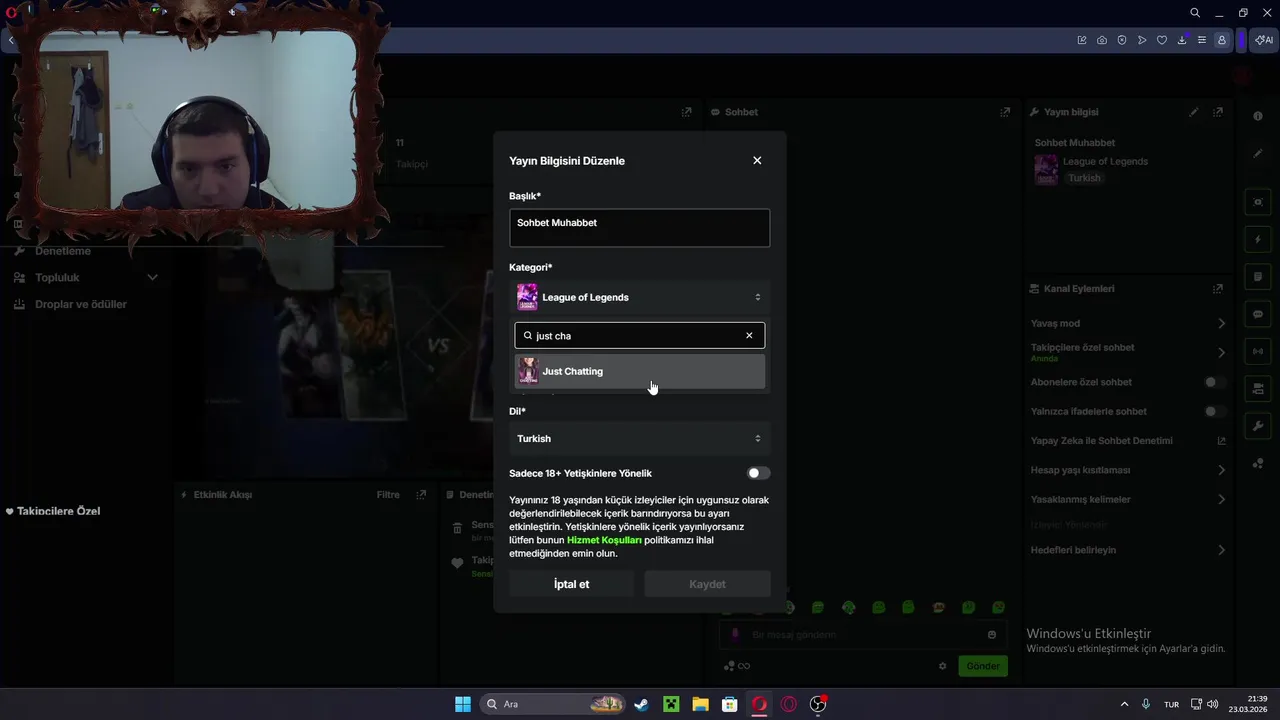Open the Hizmet Koşulları link

604,540
